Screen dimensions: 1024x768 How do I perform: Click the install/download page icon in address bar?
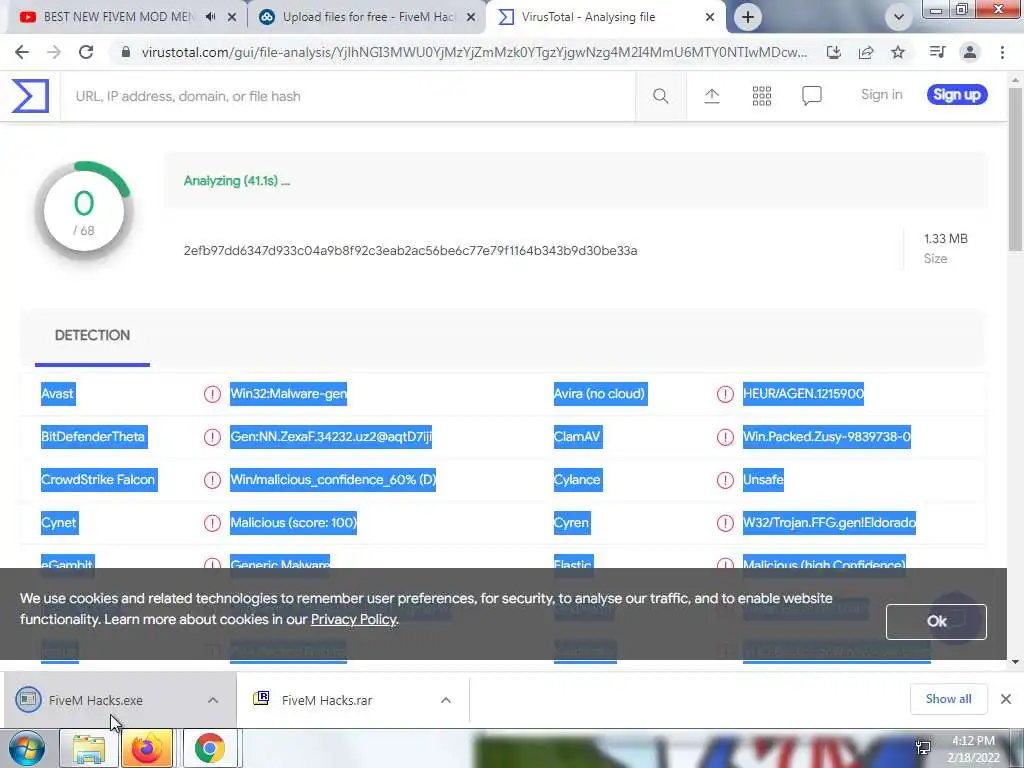[x=833, y=52]
